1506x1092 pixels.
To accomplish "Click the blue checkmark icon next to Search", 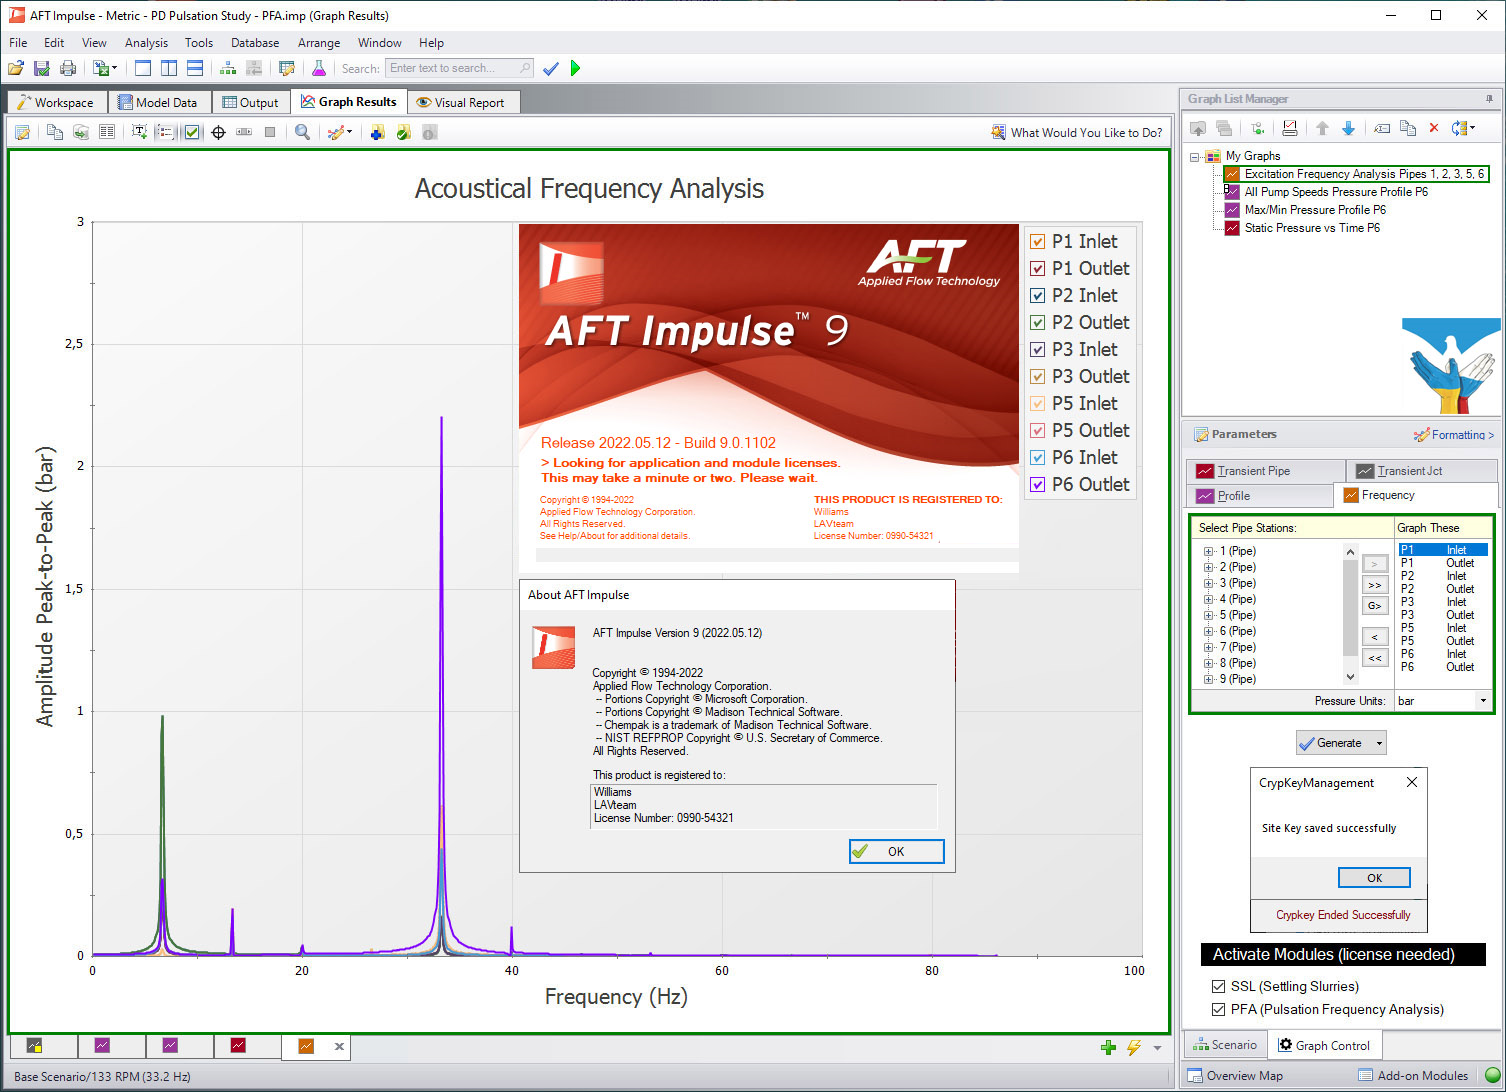I will pyautogui.click(x=550, y=68).
